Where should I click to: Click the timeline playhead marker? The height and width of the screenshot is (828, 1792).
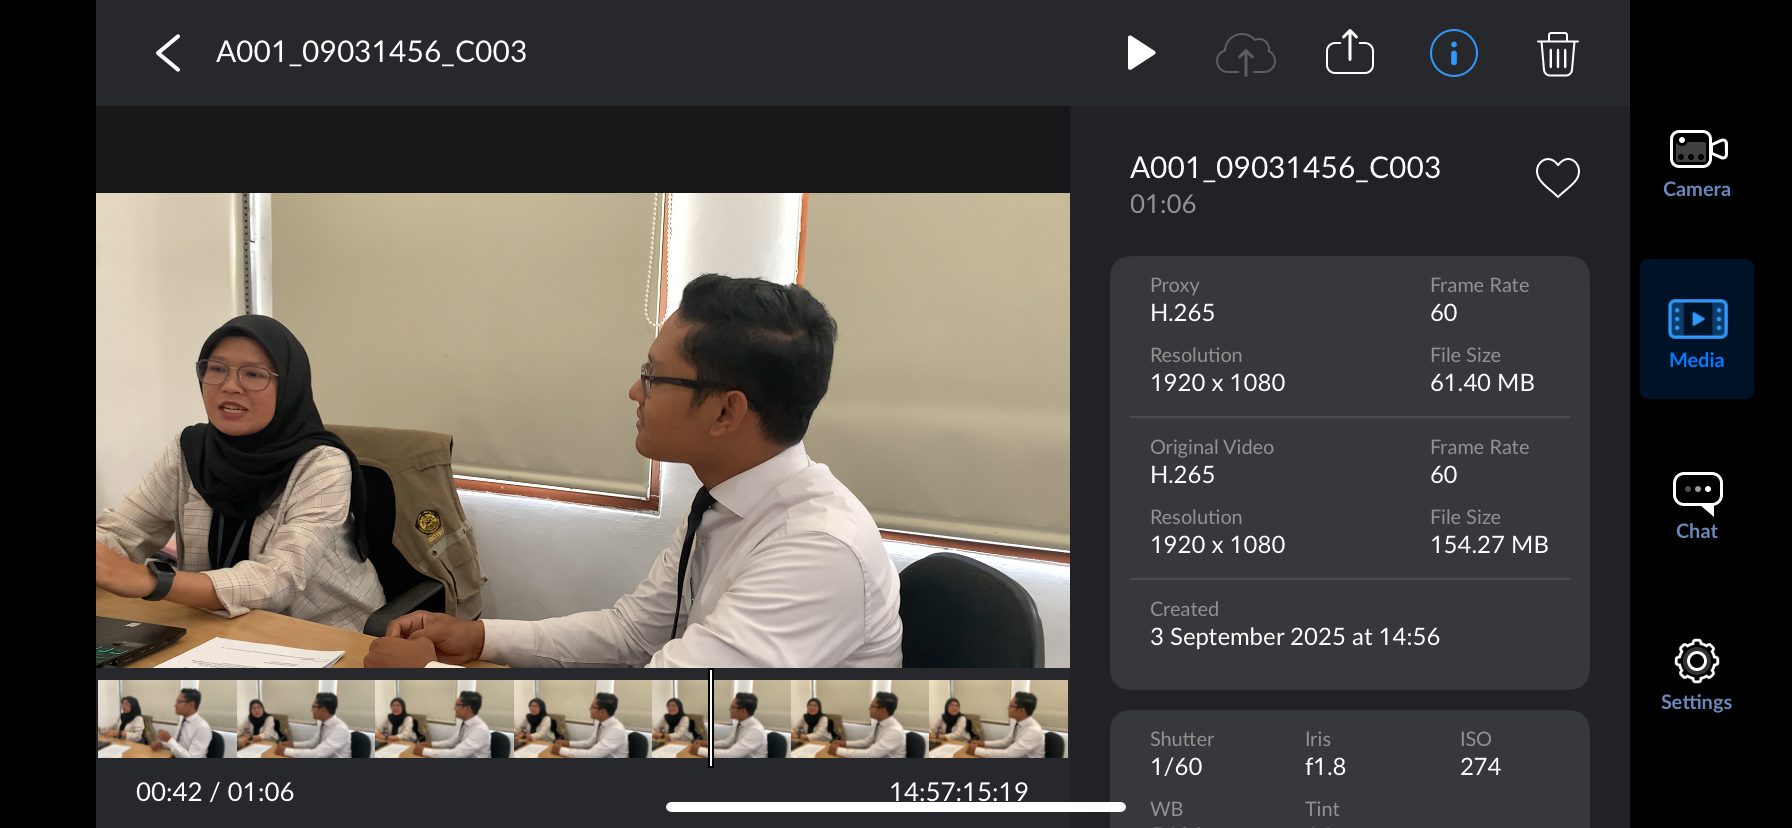coord(711,718)
